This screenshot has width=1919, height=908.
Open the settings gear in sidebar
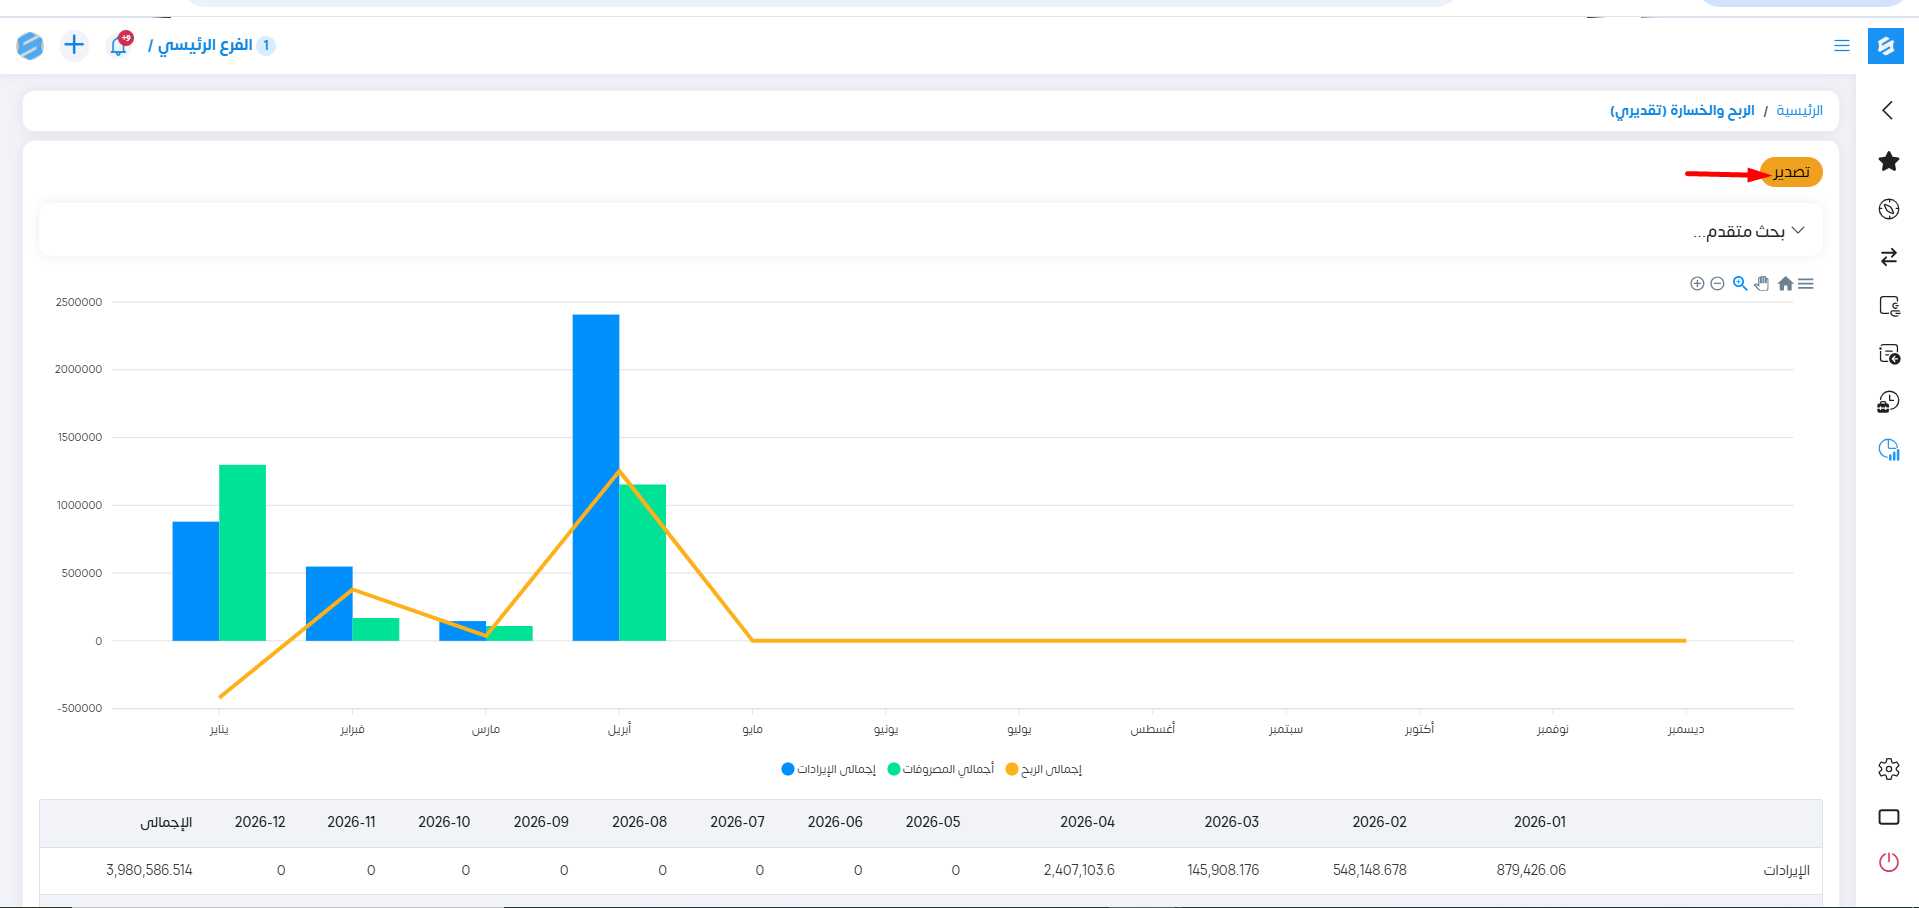coord(1888,769)
